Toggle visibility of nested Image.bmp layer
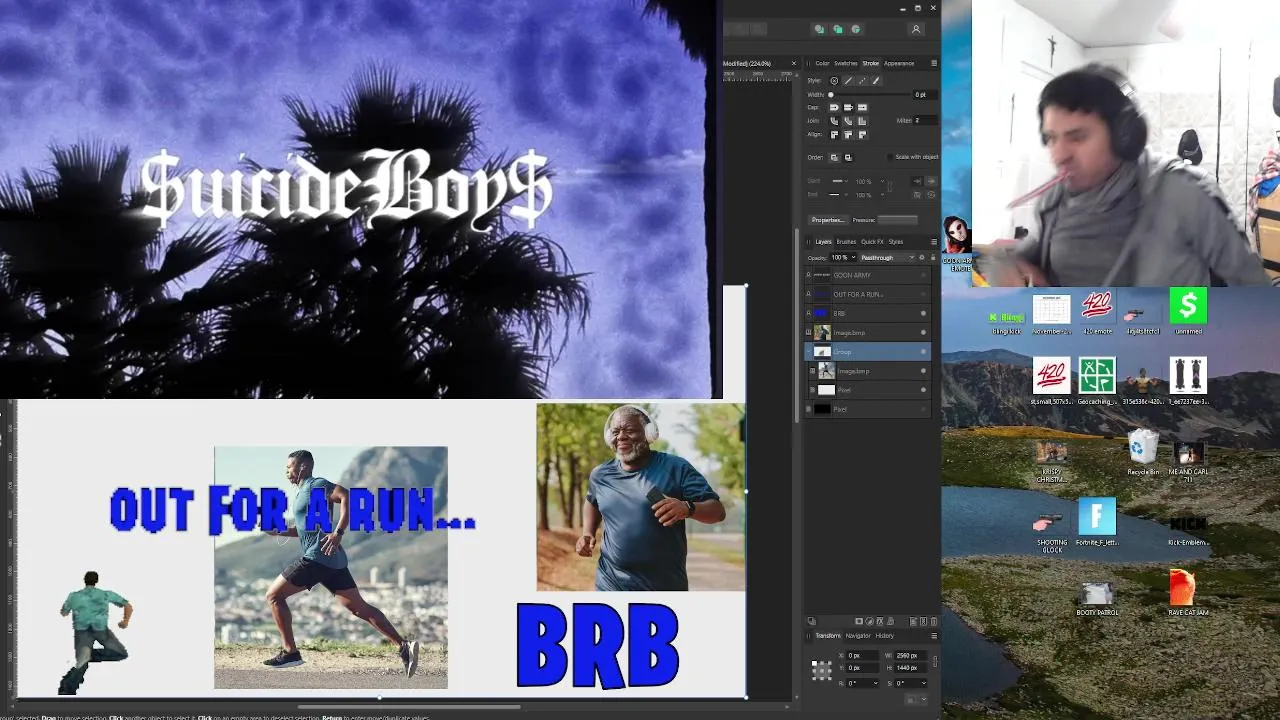Image resolution: width=1280 pixels, height=720 pixels. point(923,371)
